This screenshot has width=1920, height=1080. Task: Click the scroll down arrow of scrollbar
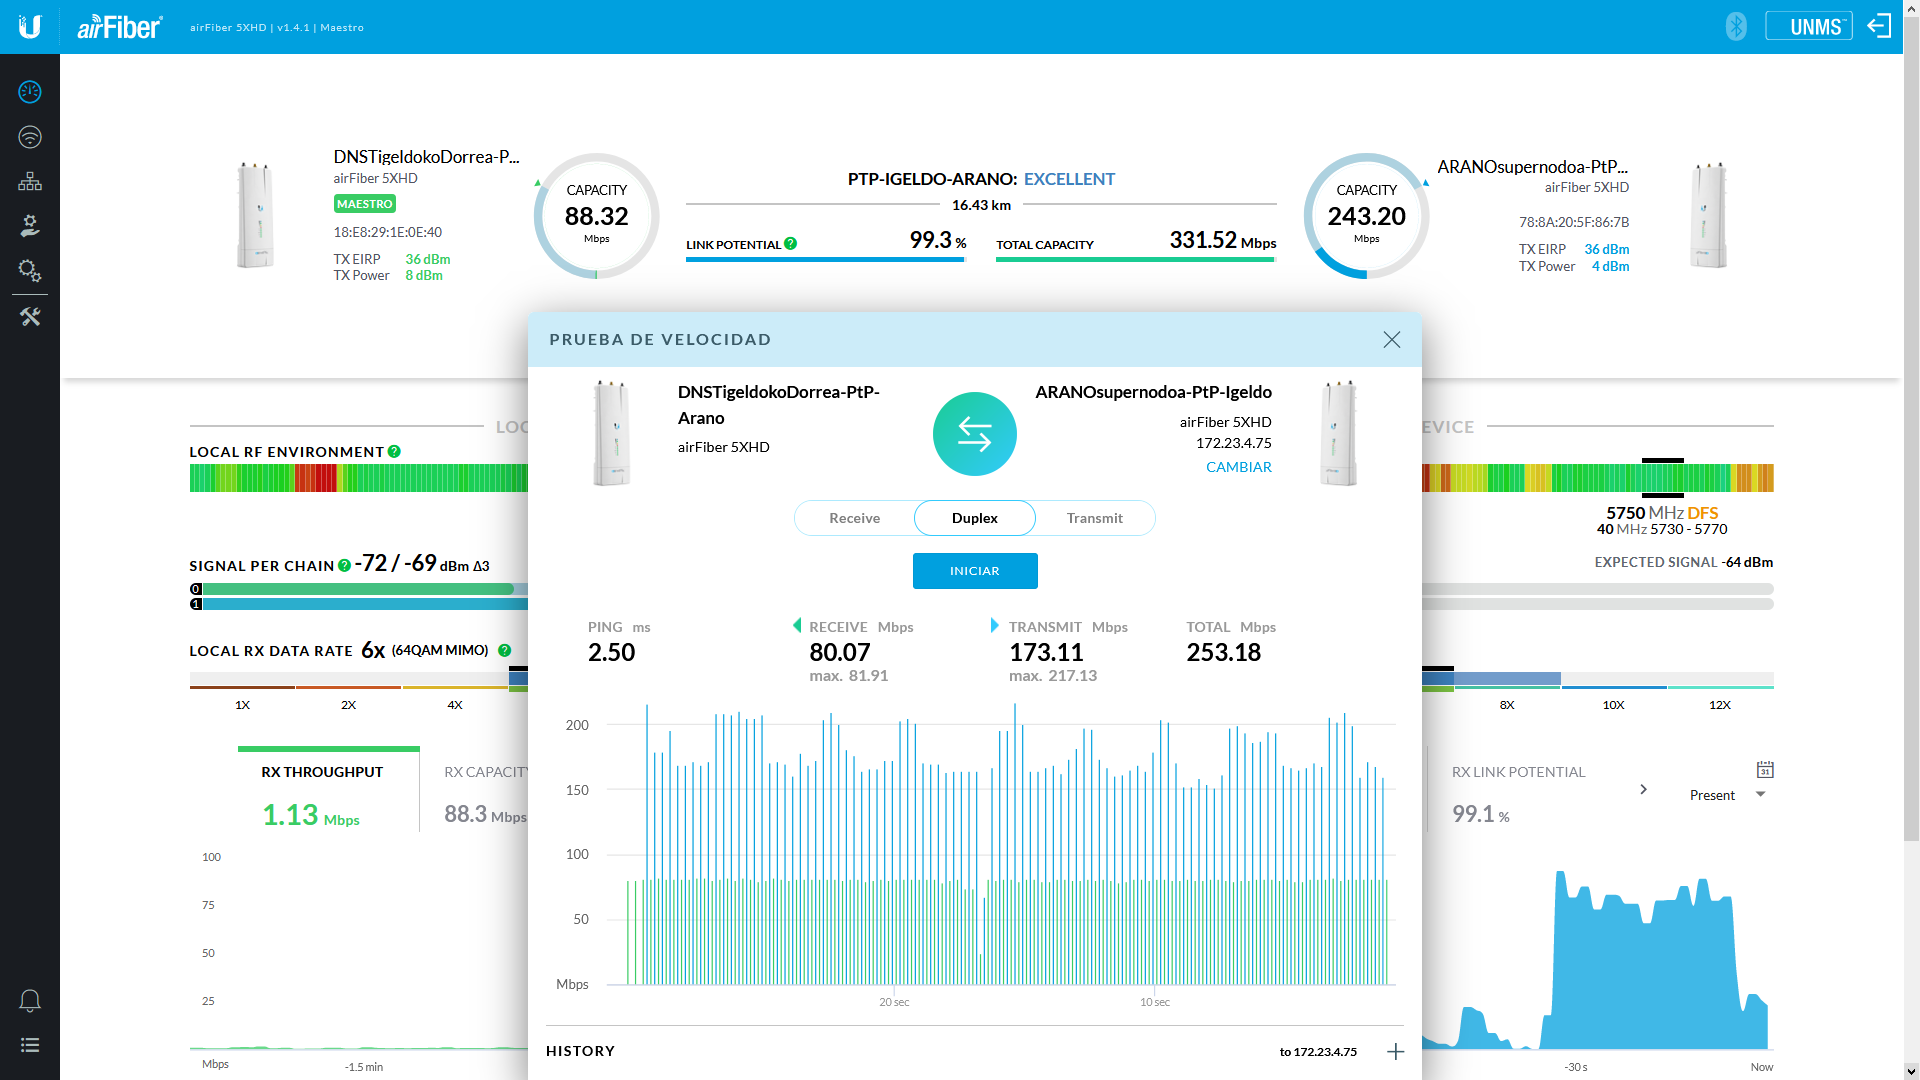pyautogui.click(x=1911, y=1072)
